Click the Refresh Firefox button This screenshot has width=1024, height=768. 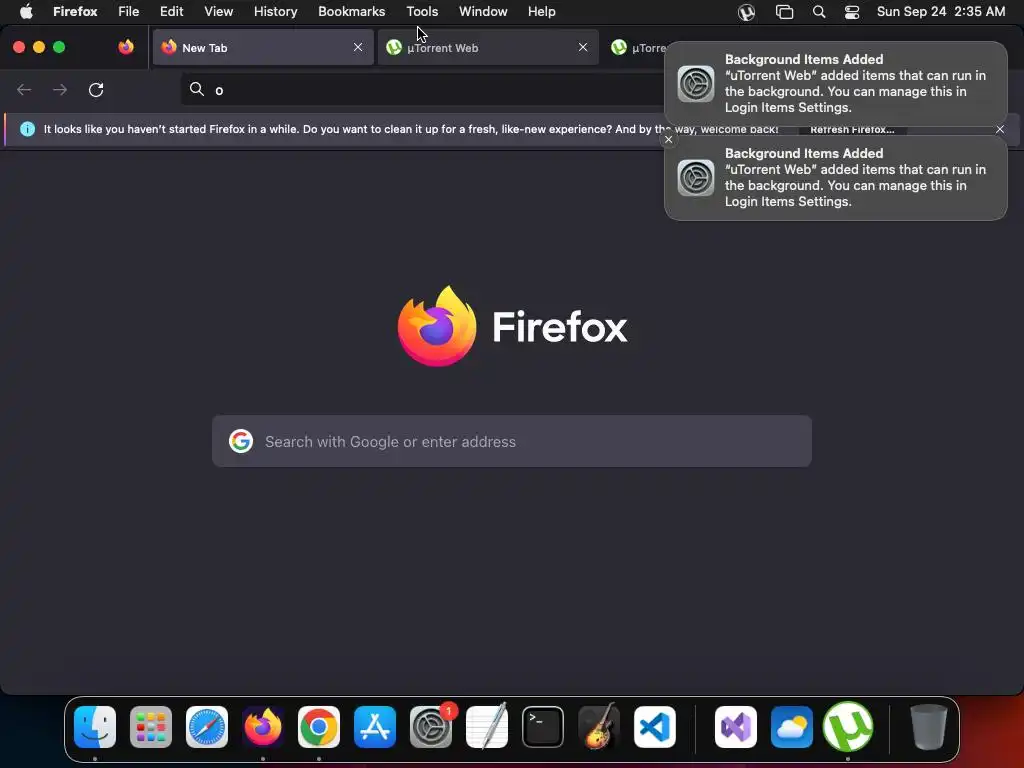click(852, 129)
